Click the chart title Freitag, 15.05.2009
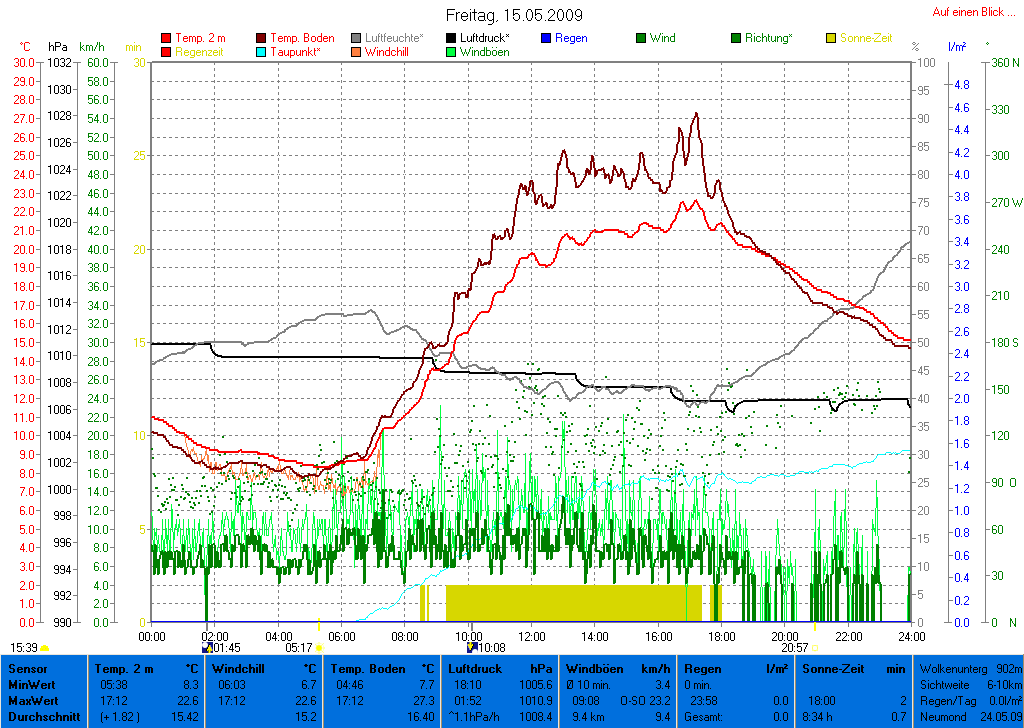This screenshot has height=728, width=1024. [514, 16]
